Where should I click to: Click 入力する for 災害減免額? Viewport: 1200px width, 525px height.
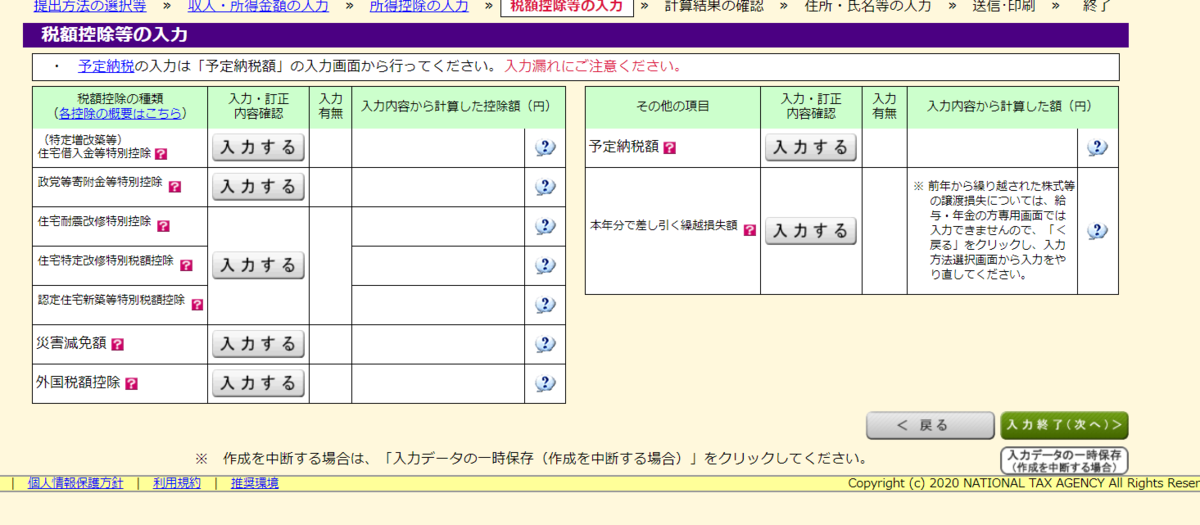pyautogui.click(x=258, y=344)
